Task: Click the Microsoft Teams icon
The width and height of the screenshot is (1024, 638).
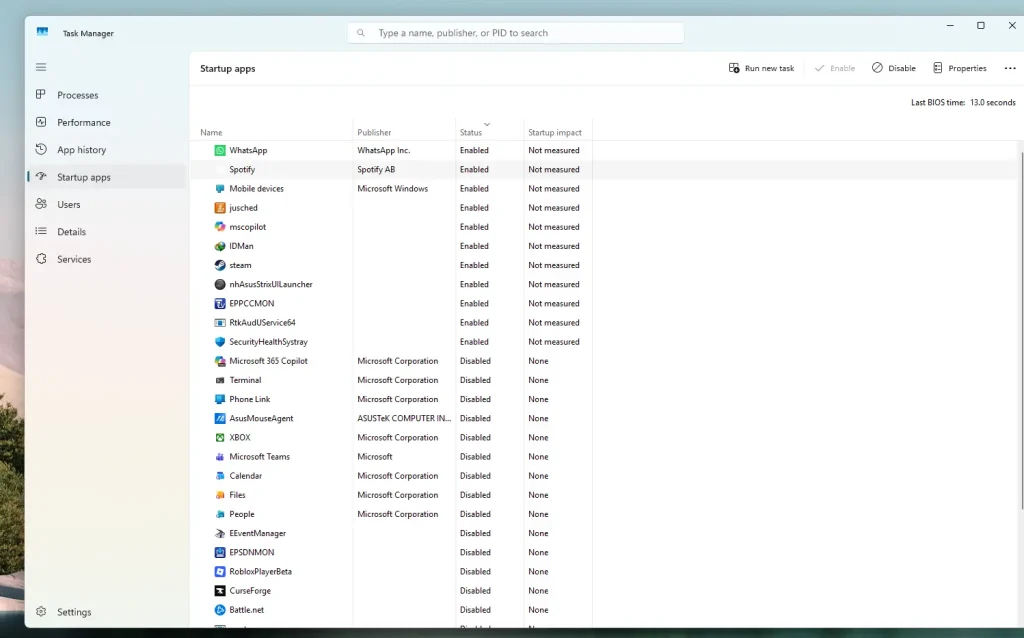Action: pos(220,456)
